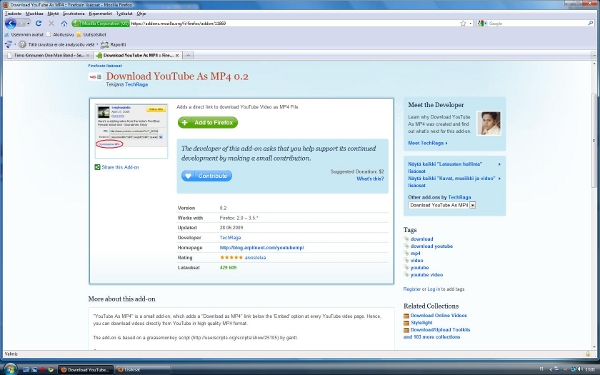The image size is (600, 375).
Task: Open the TechRaga author link under title
Action: pyautogui.click(x=137, y=84)
